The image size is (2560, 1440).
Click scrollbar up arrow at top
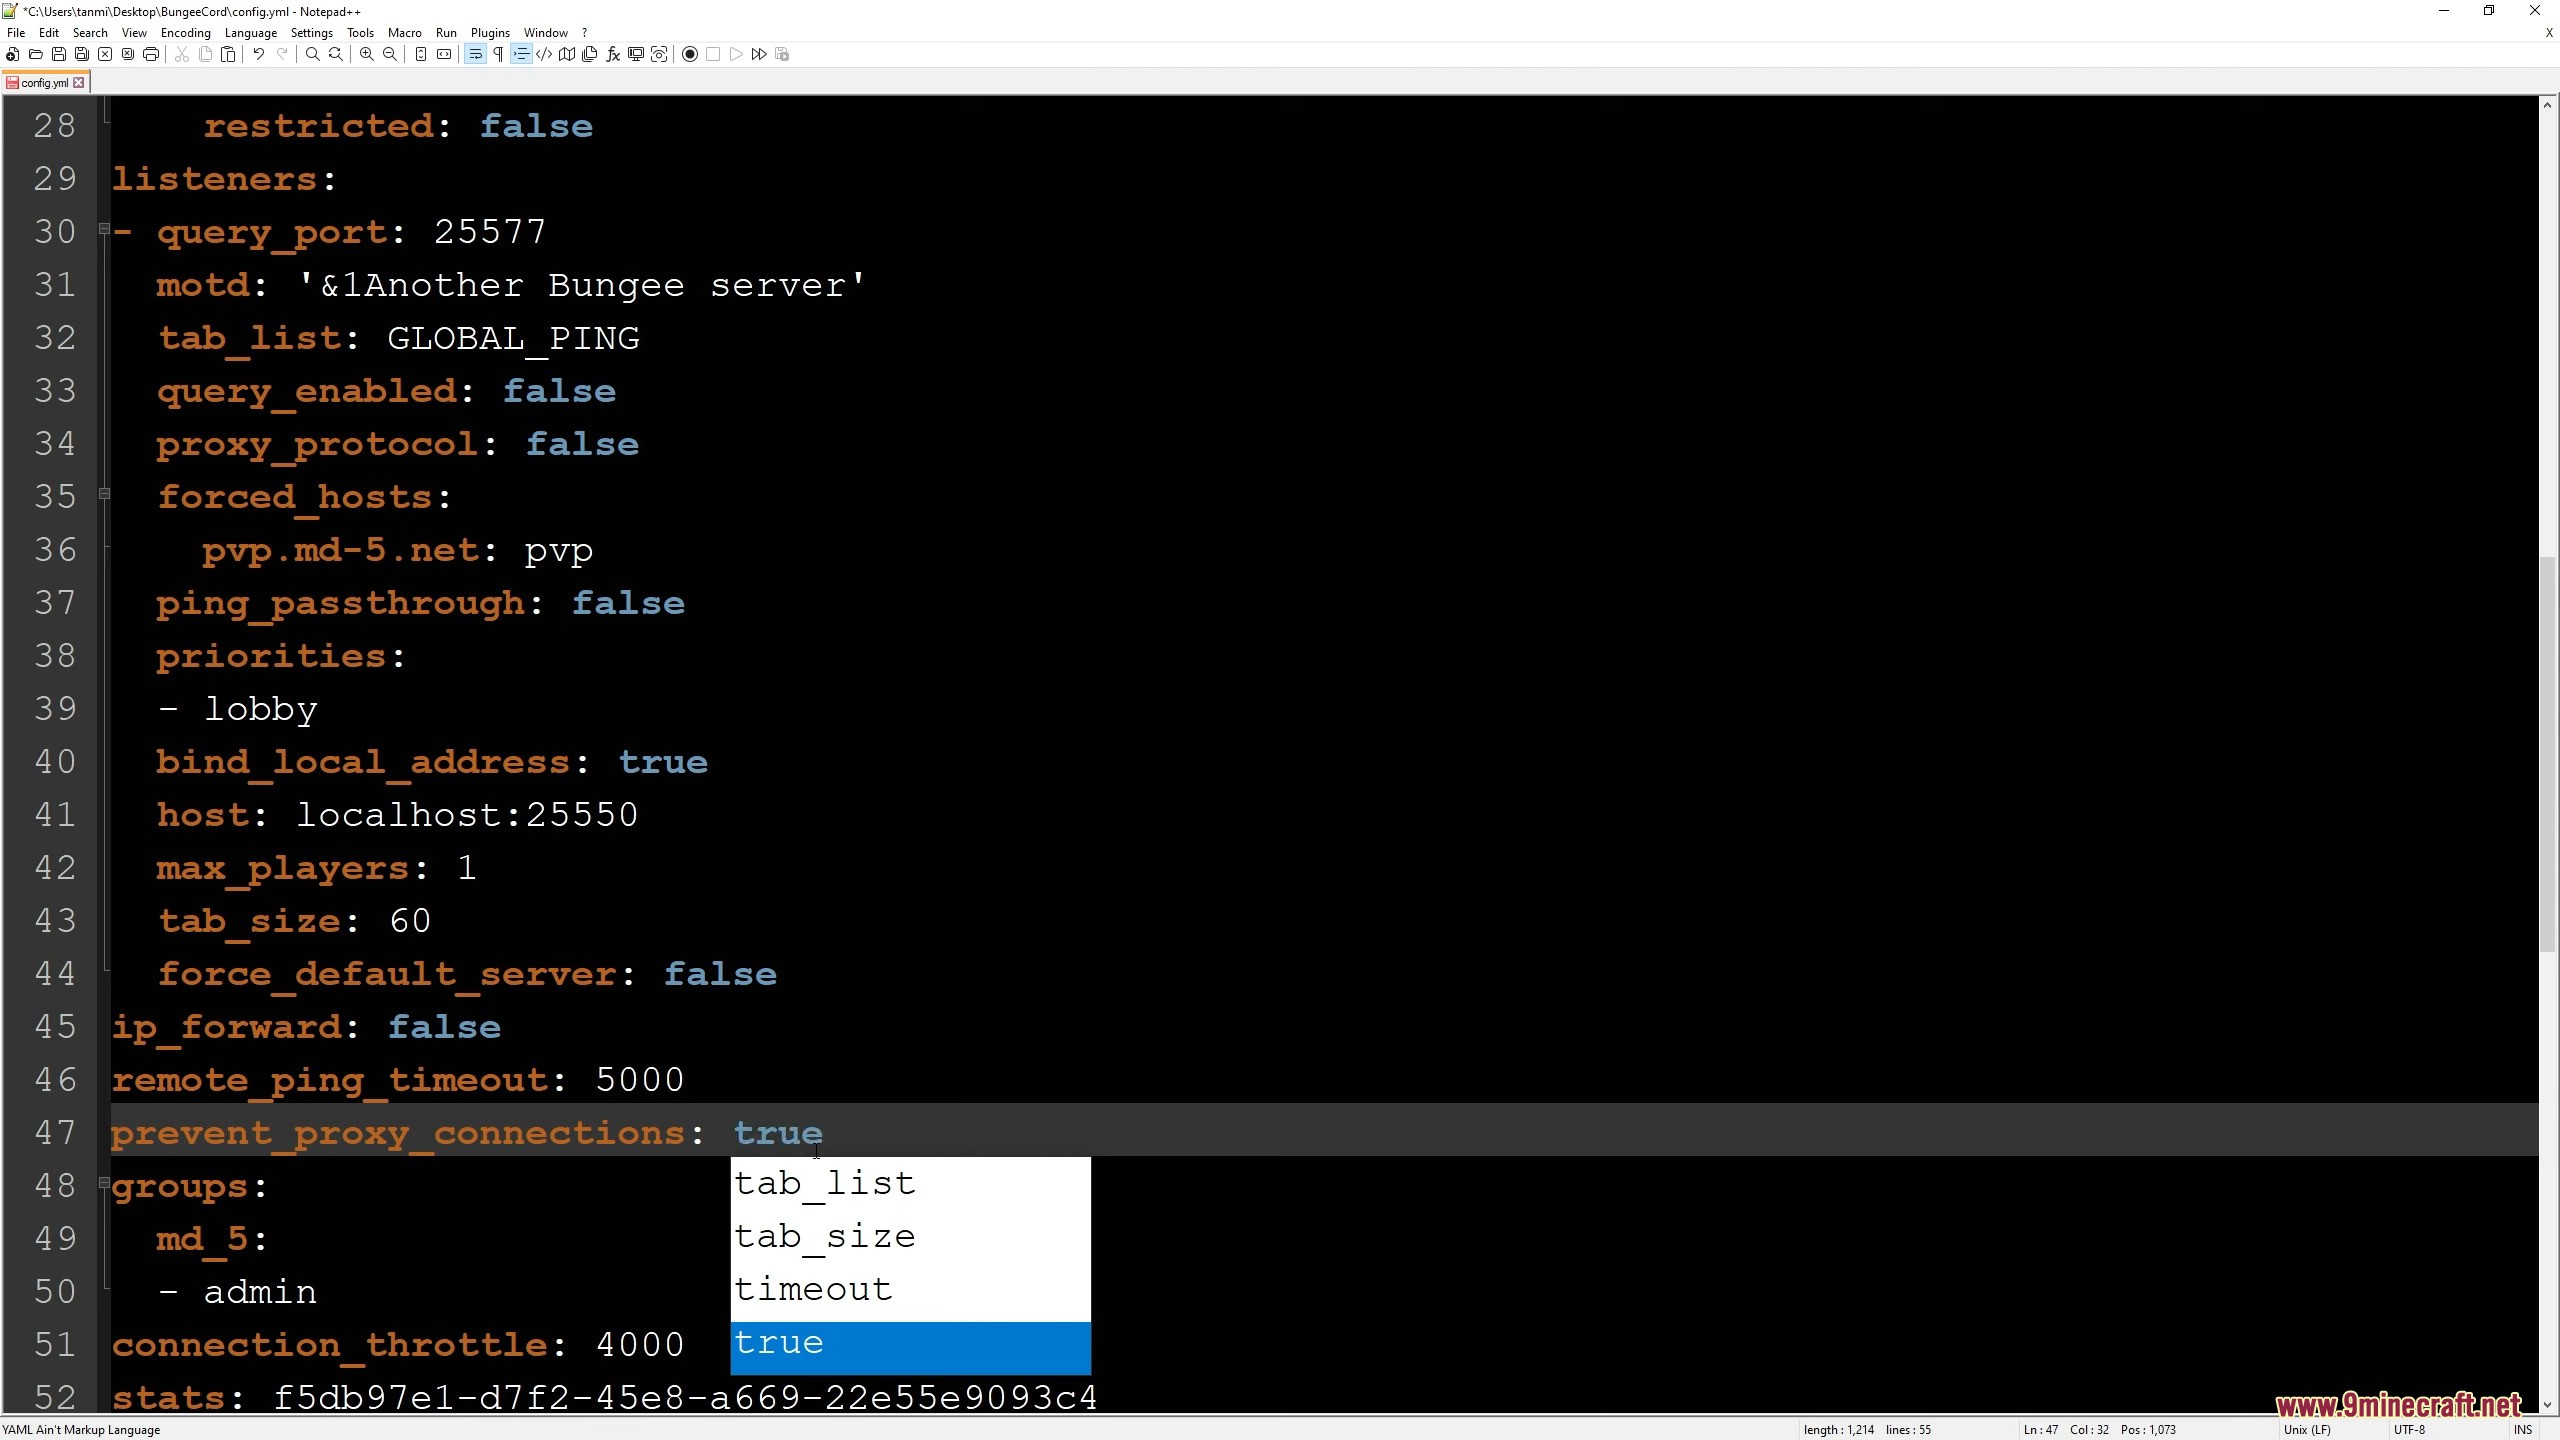pos(2548,105)
